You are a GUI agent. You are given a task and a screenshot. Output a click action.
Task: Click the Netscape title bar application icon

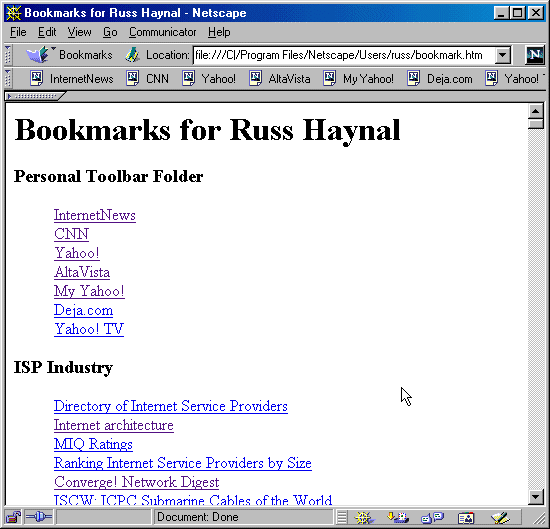[x=13, y=13]
